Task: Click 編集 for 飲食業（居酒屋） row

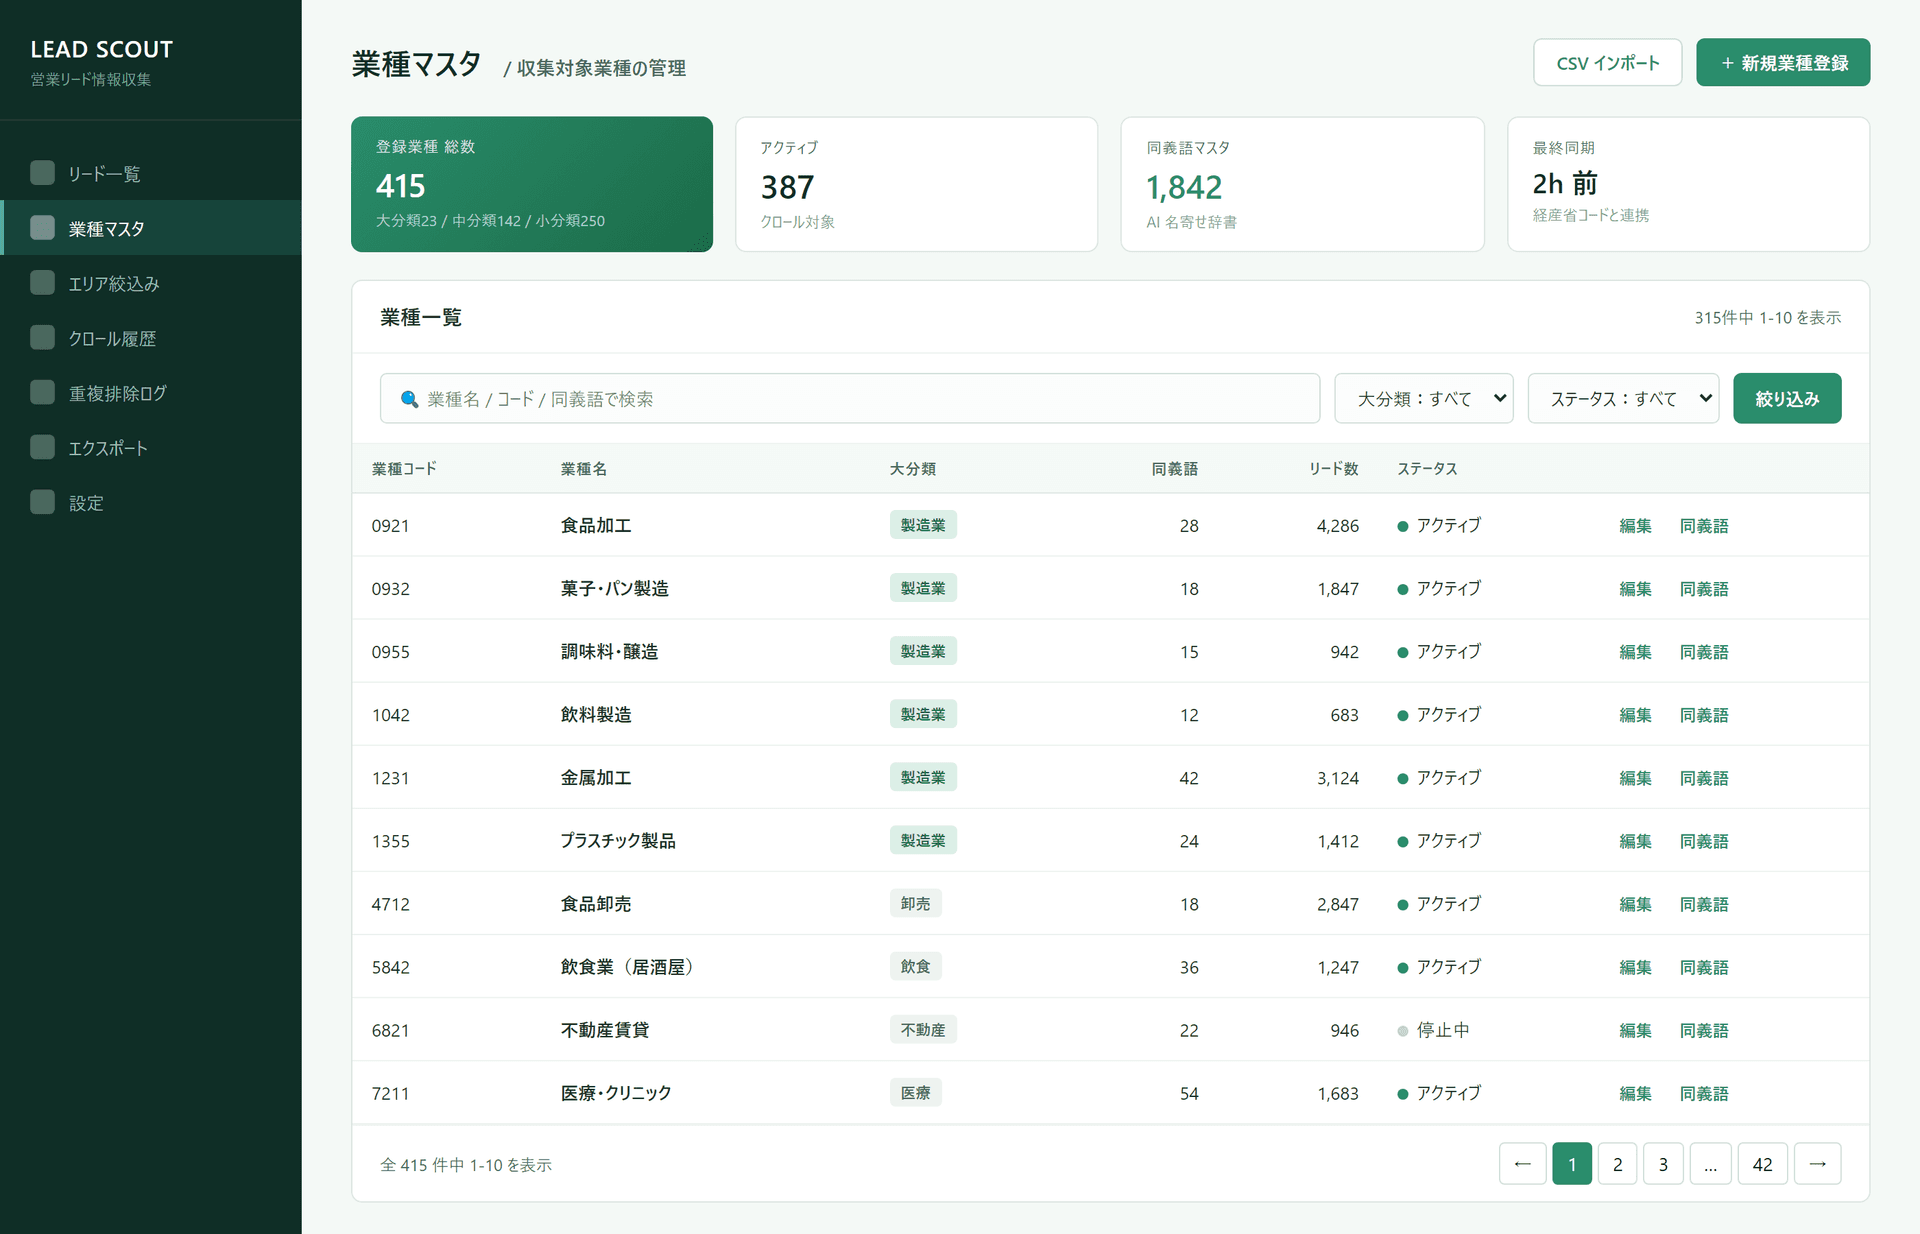Action: point(1635,966)
